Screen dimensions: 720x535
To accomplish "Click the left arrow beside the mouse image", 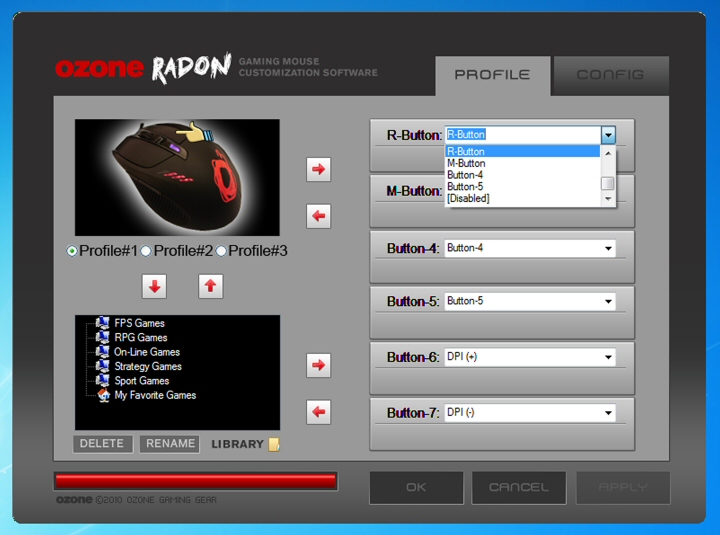I will (319, 216).
